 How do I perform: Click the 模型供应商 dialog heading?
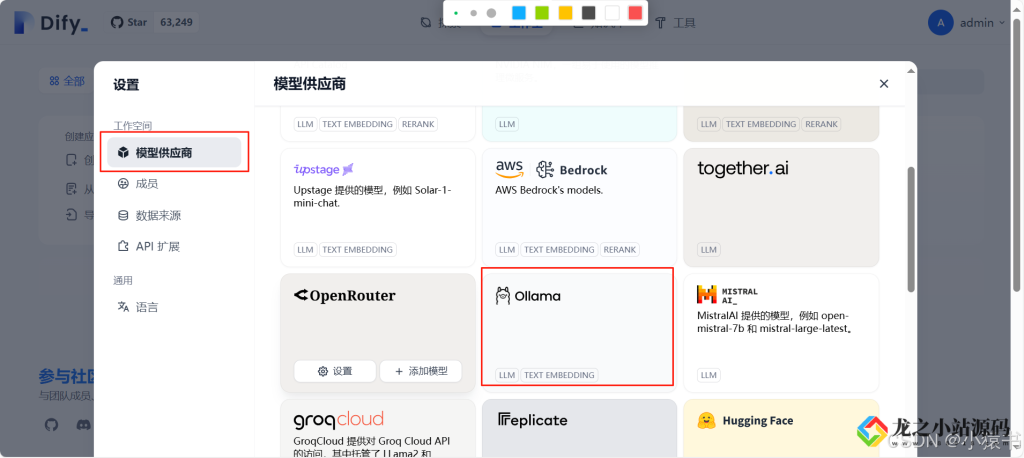click(x=310, y=84)
